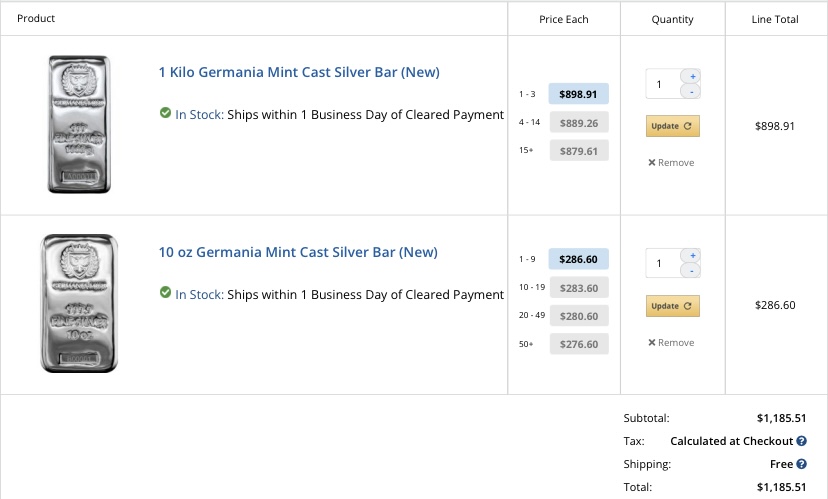Open 10 oz Germania Mint Cast Silver Bar link
The image size is (828, 499).
(298, 252)
